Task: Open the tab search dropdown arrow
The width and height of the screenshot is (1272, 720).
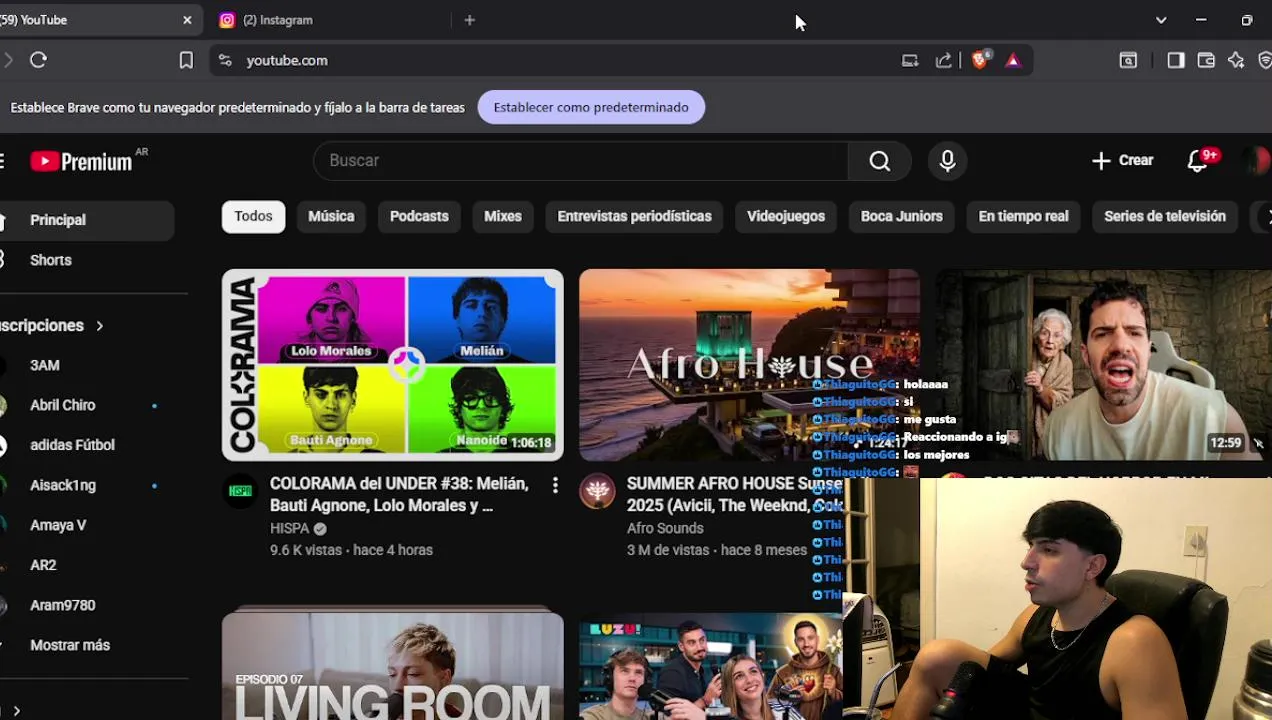Action: [1161, 20]
